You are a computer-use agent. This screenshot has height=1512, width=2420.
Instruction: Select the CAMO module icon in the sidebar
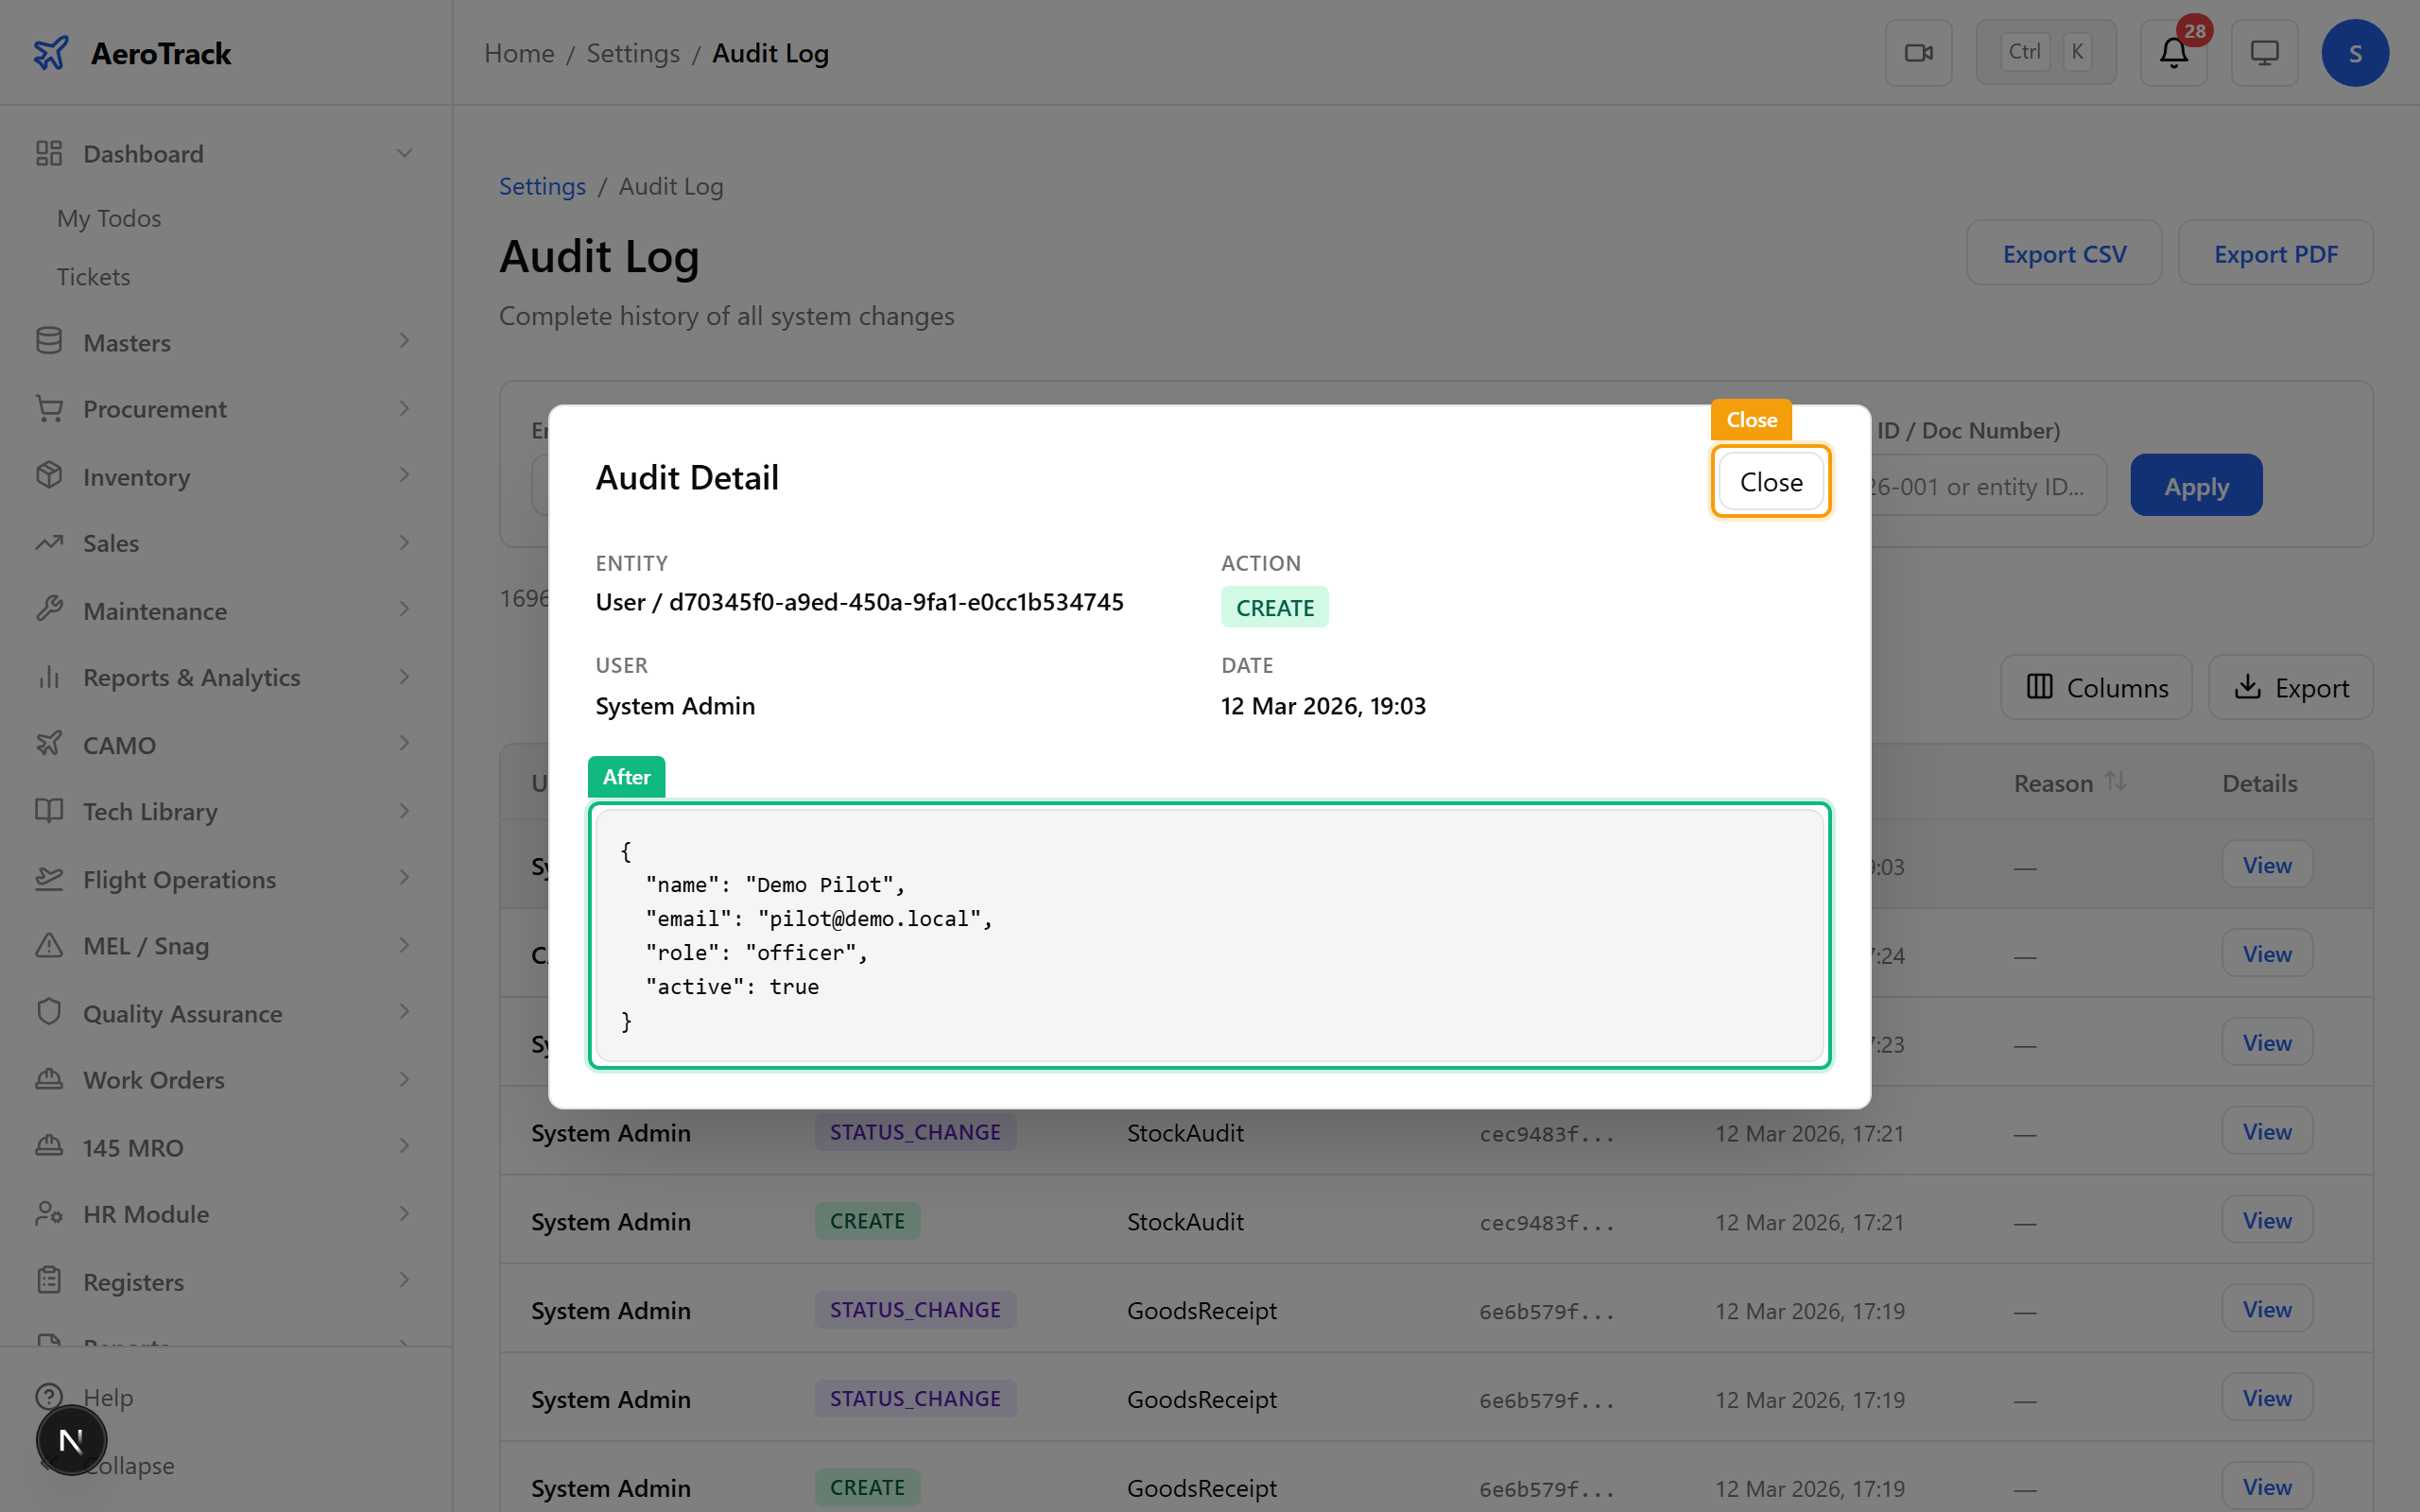click(x=49, y=744)
